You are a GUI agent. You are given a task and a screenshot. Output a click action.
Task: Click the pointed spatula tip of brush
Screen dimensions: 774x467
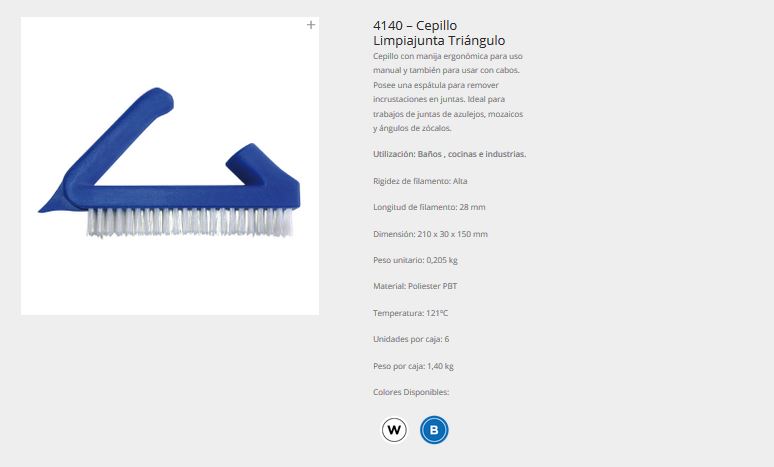(x=52, y=205)
